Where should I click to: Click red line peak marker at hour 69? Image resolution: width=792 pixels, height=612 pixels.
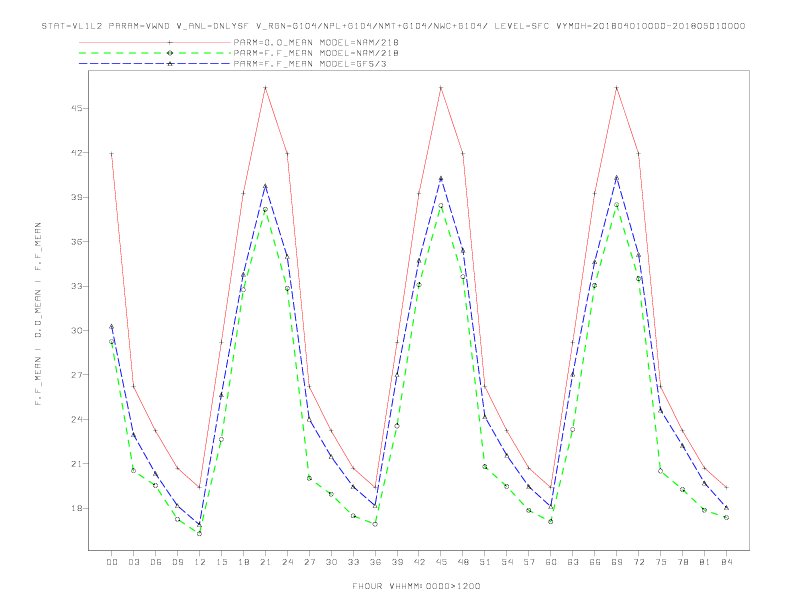(x=617, y=88)
